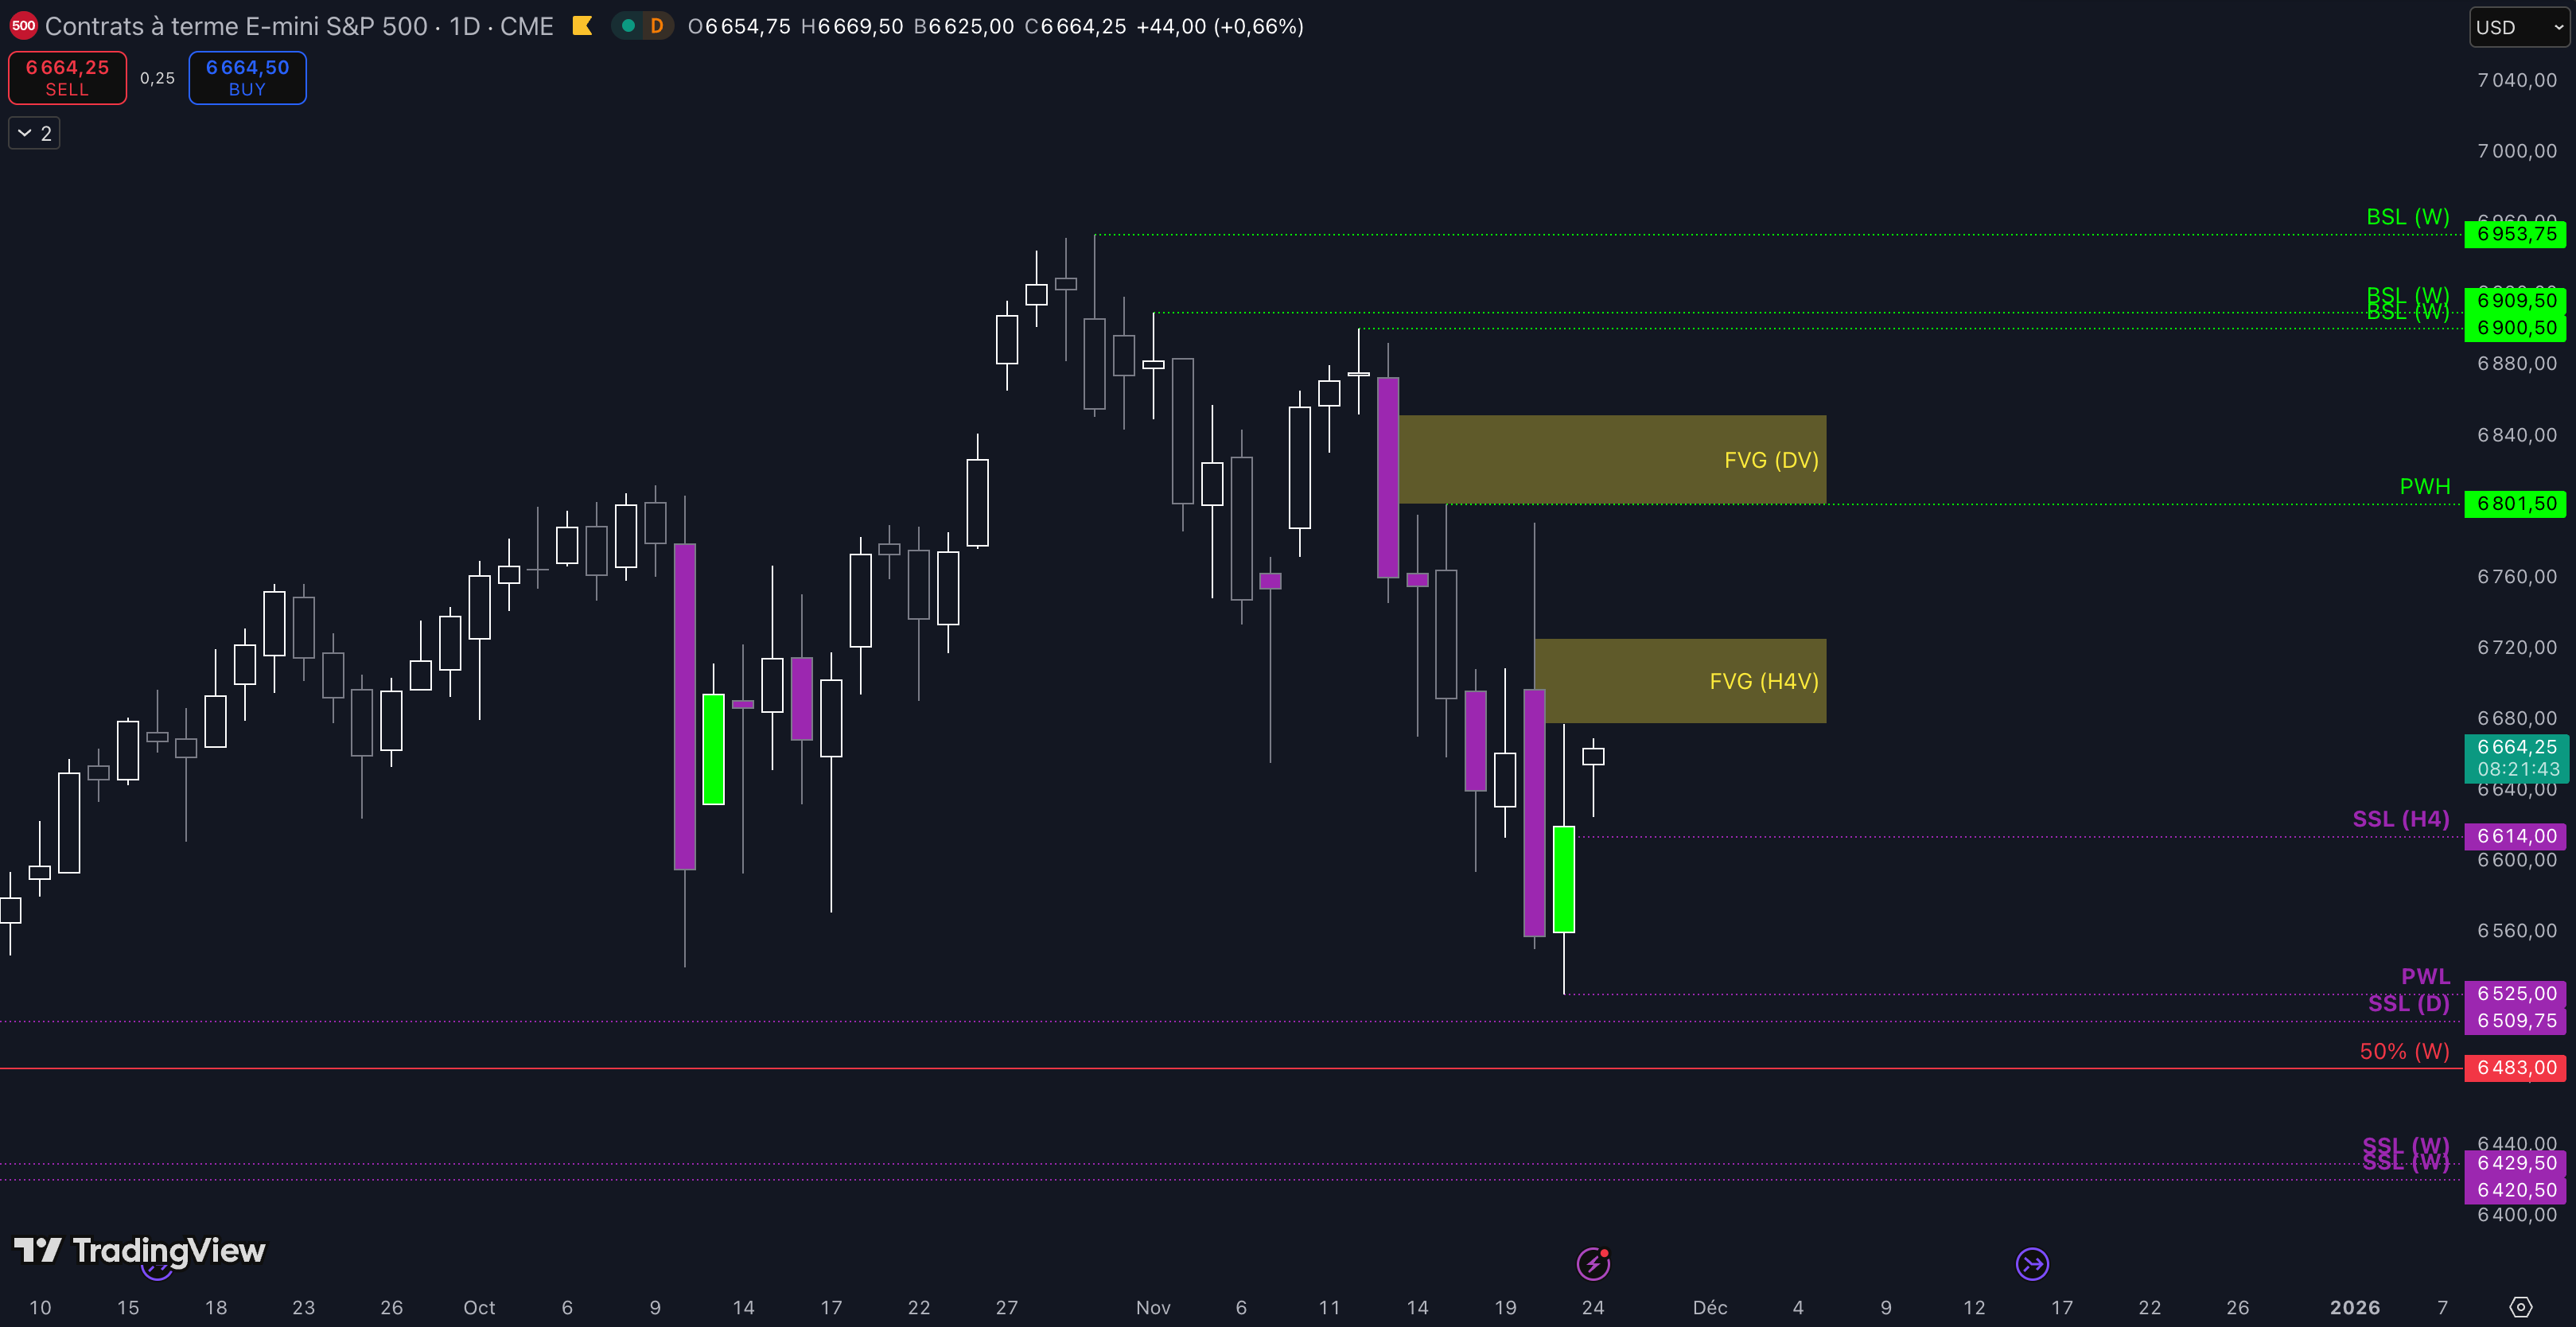The width and height of the screenshot is (2576, 1327).
Task: Open the USD currency dropdown
Action: point(2517,27)
